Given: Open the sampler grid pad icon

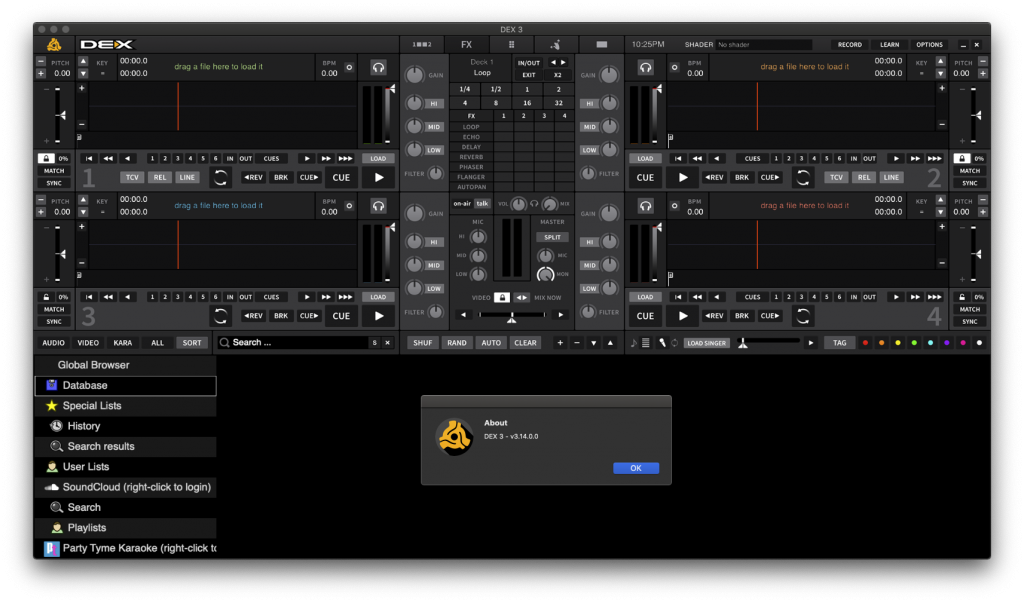Looking at the screenshot, I should coord(511,44).
